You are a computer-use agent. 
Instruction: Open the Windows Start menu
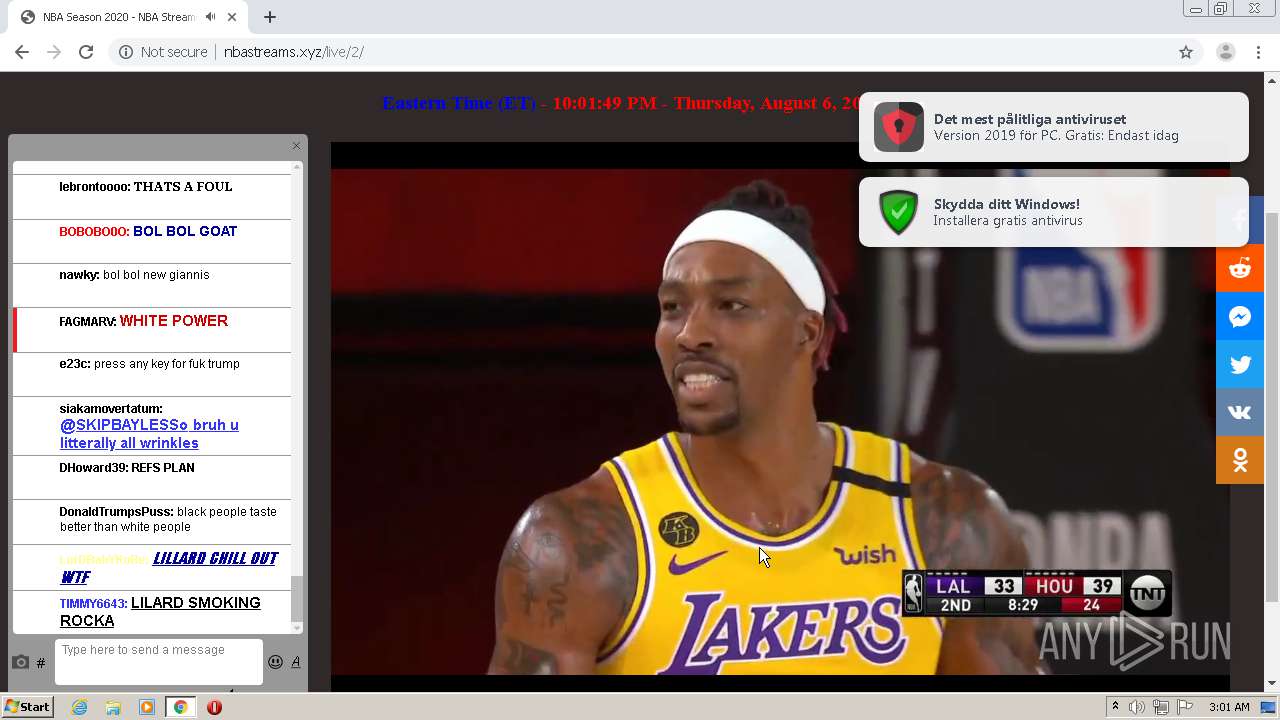(x=28, y=707)
